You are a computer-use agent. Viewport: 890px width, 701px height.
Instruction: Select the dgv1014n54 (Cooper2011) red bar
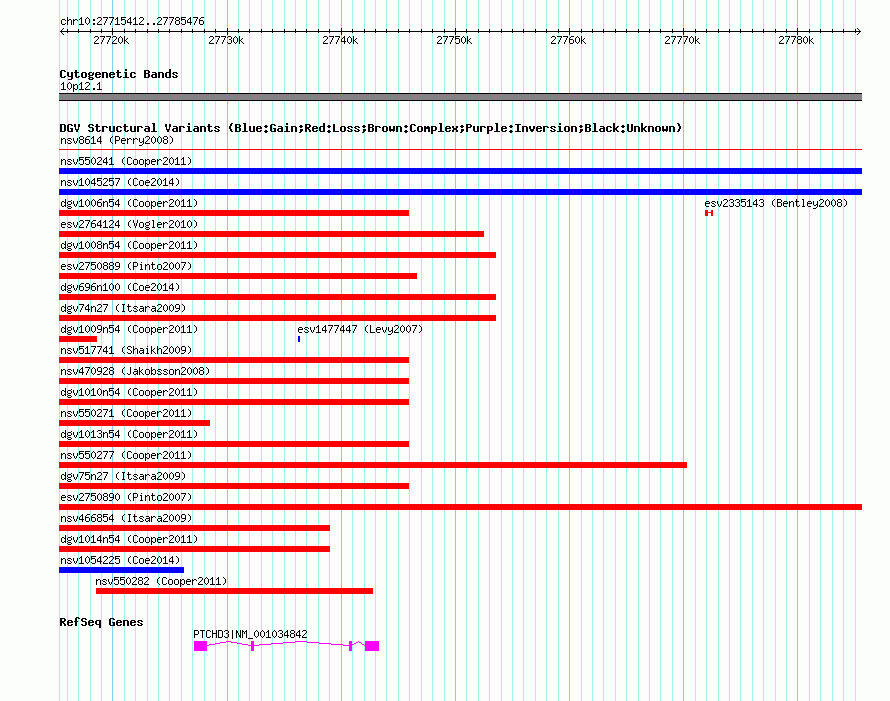pyautogui.click(x=194, y=549)
